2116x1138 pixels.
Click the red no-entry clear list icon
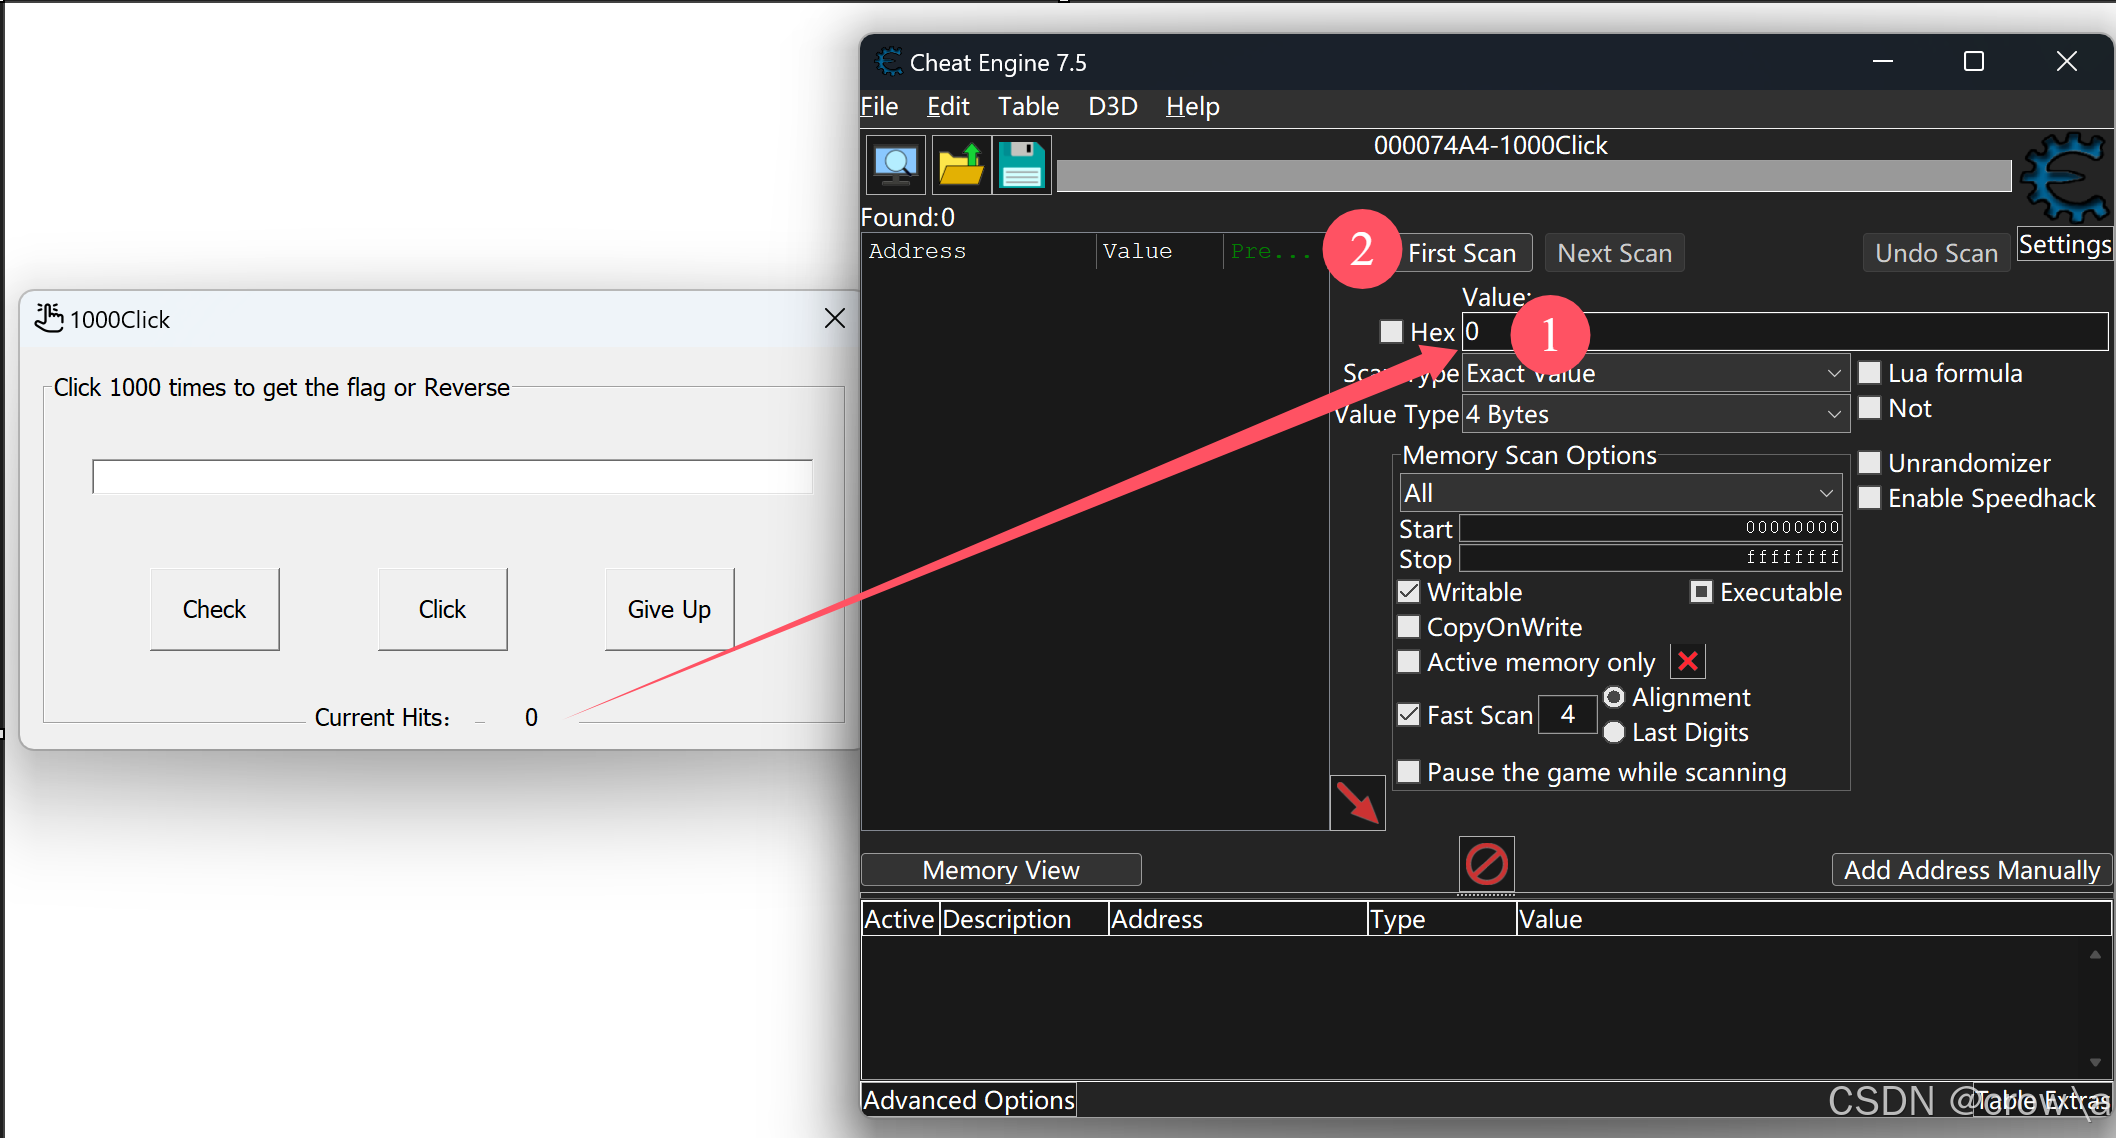(x=1486, y=864)
